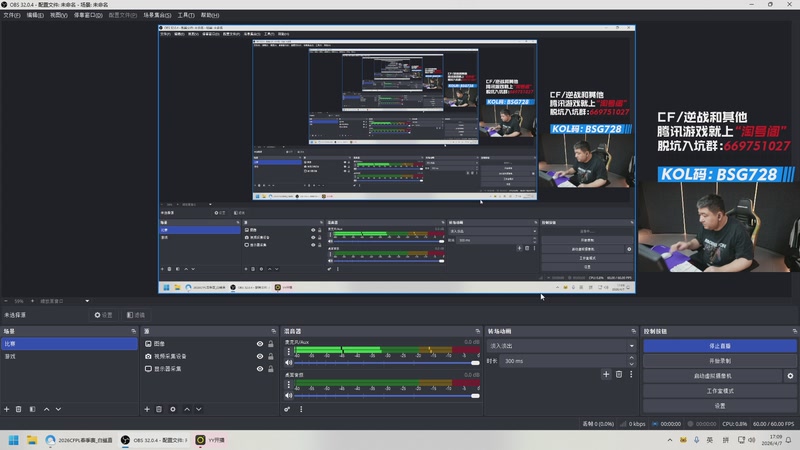
Task: Remove the transition with trash icon
Action: 619,374
